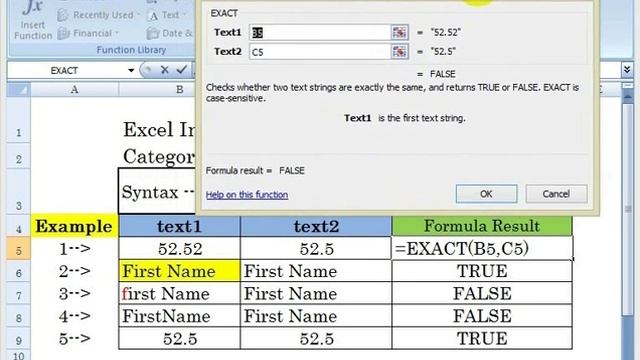
Task: Select the TRUE result in row 9
Action: [482, 339]
